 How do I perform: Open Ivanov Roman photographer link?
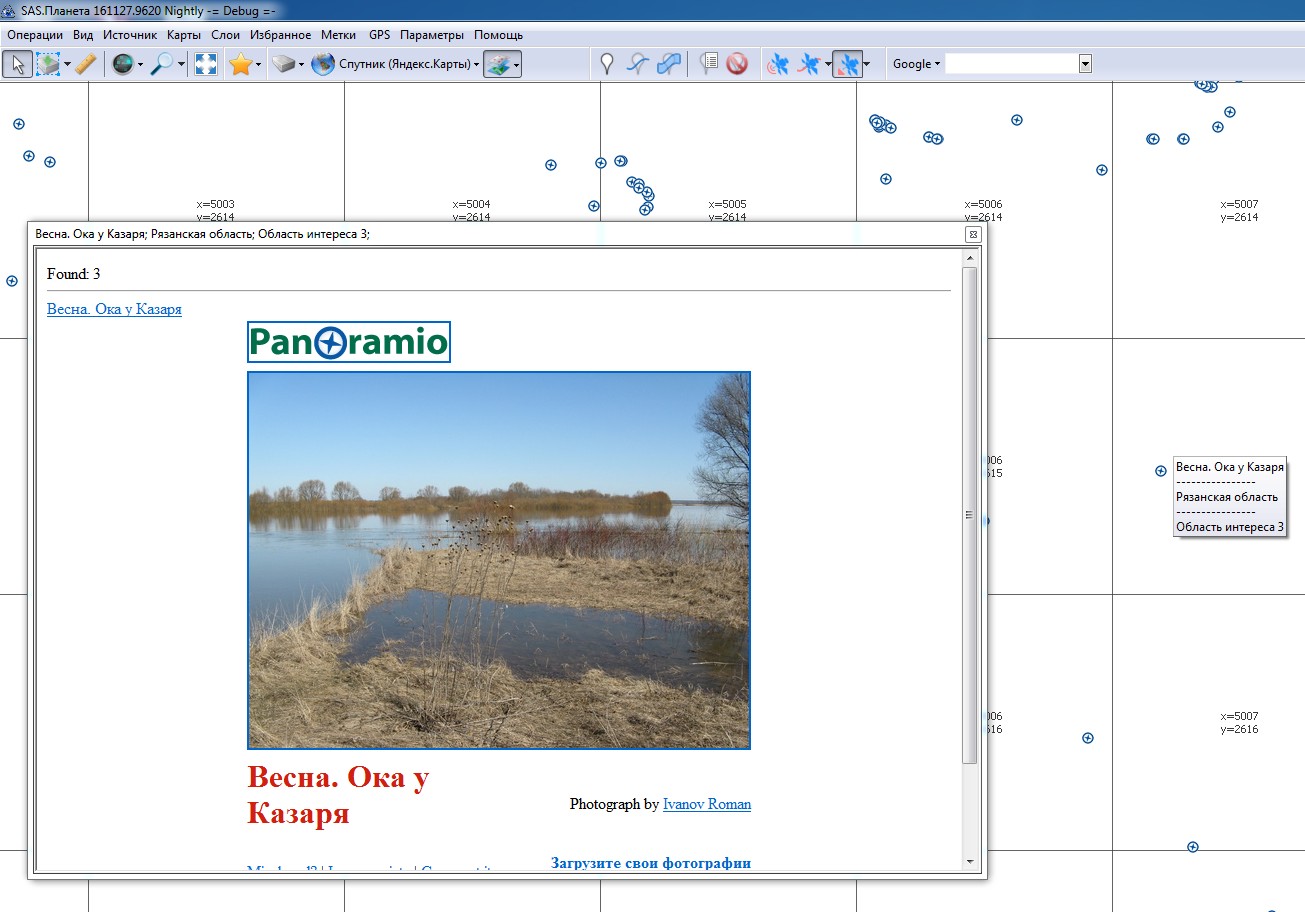pyautogui.click(x=706, y=804)
